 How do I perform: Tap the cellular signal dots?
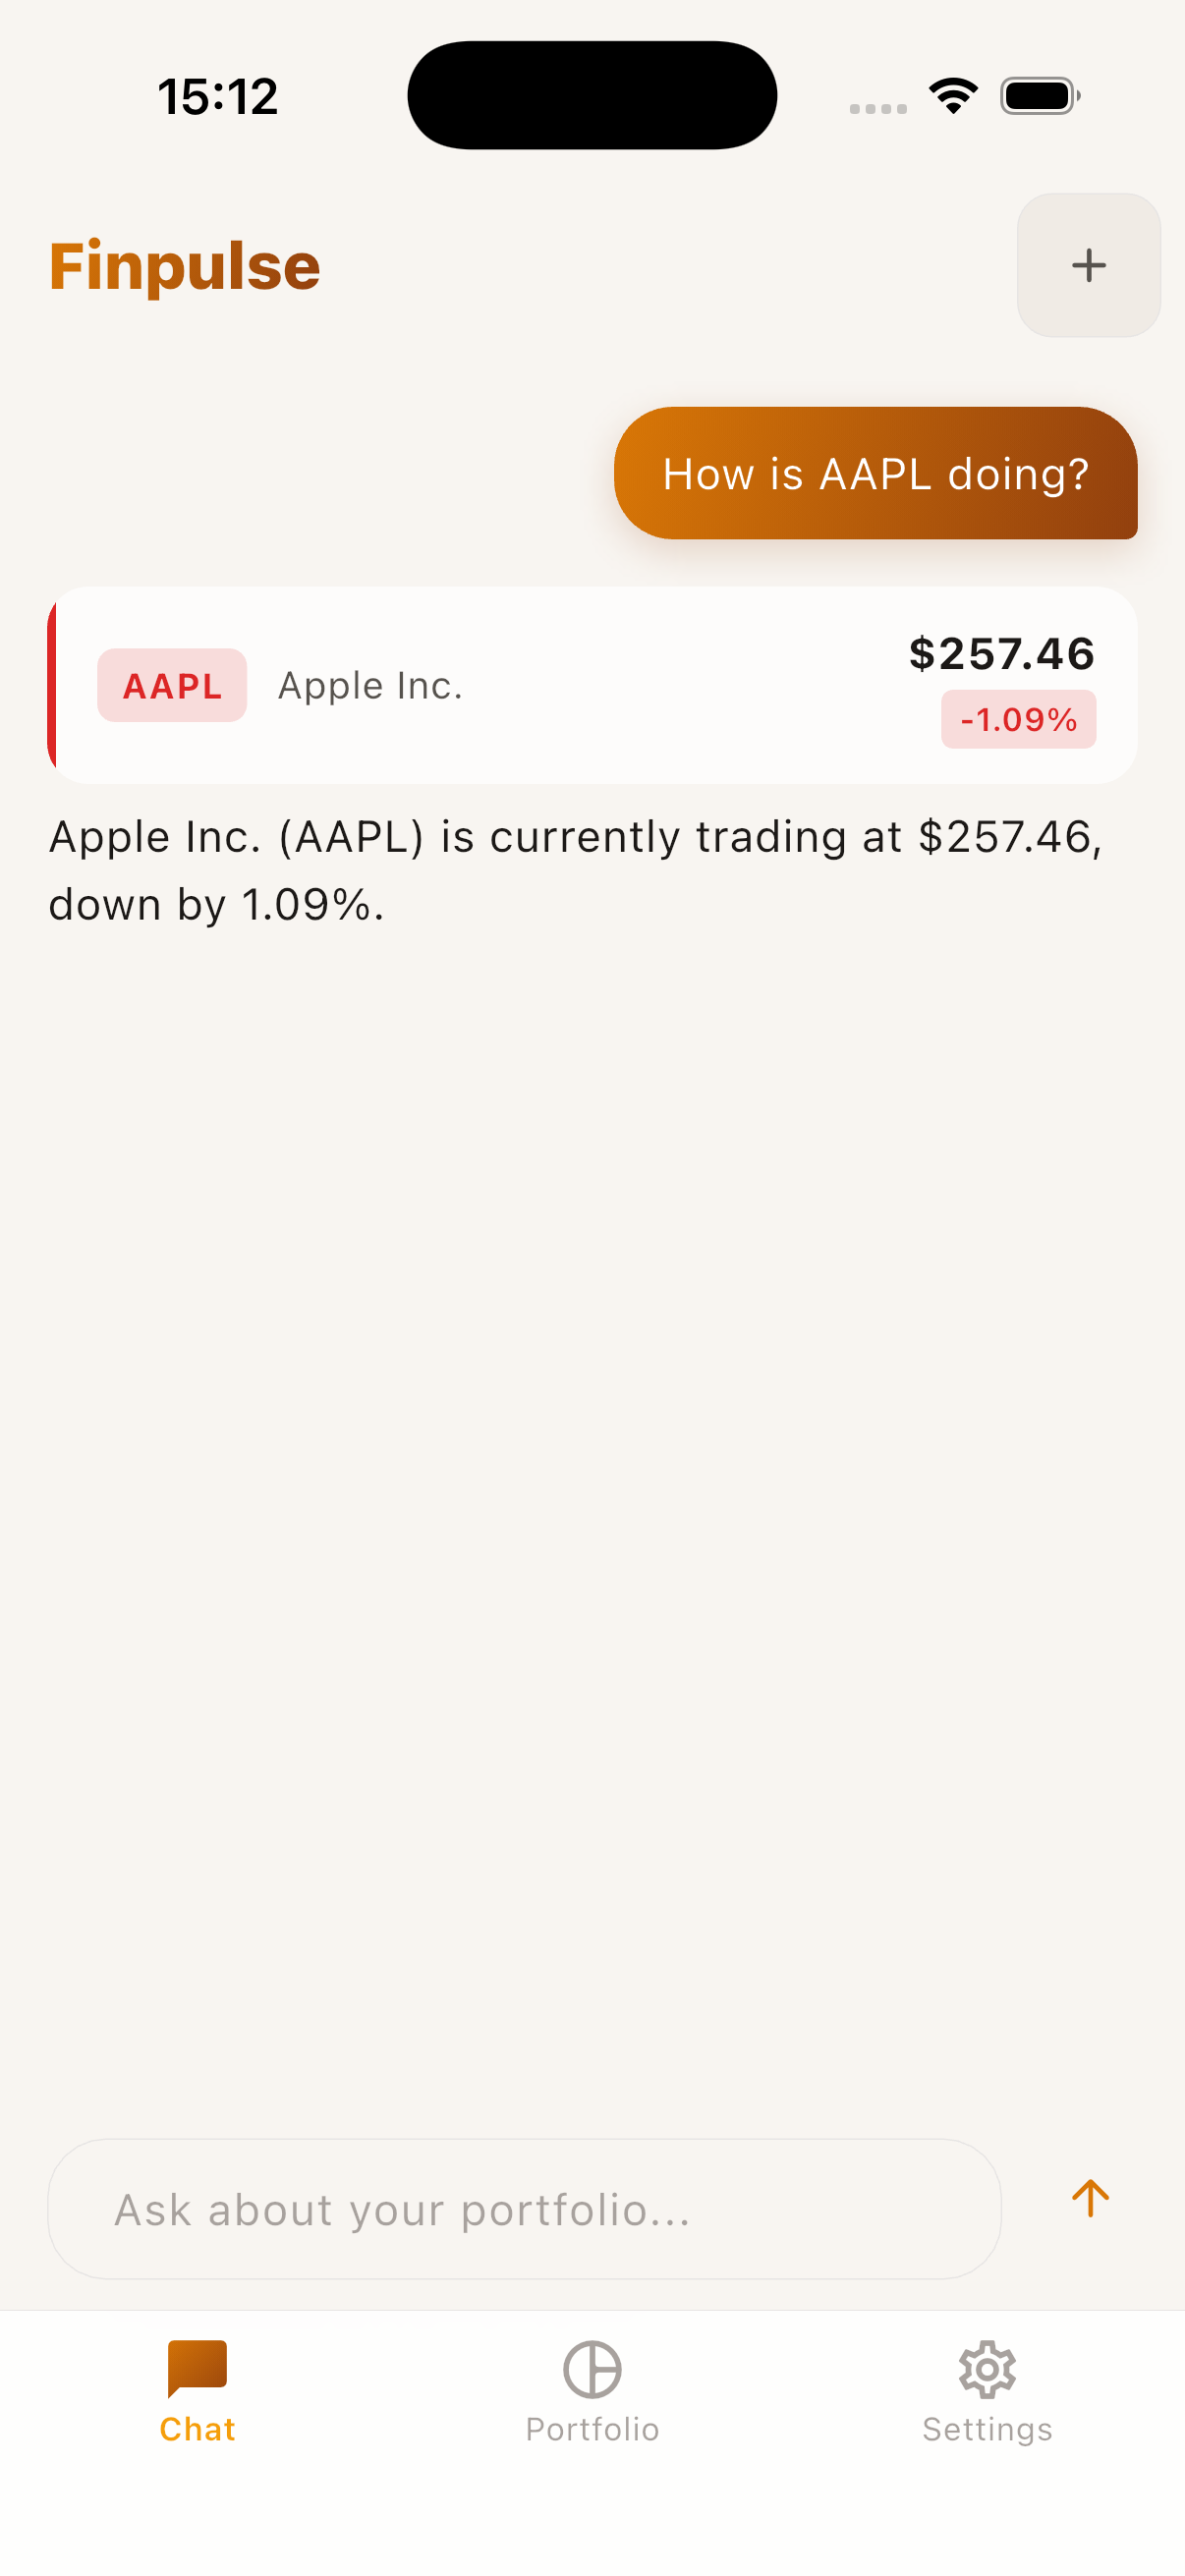(x=877, y=108)
